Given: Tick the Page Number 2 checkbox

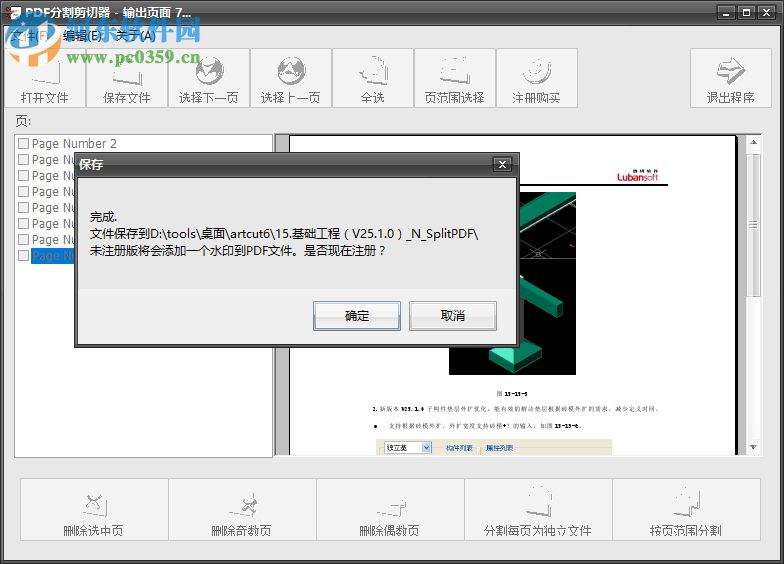Looking at the screenshot, I should 23,144.
